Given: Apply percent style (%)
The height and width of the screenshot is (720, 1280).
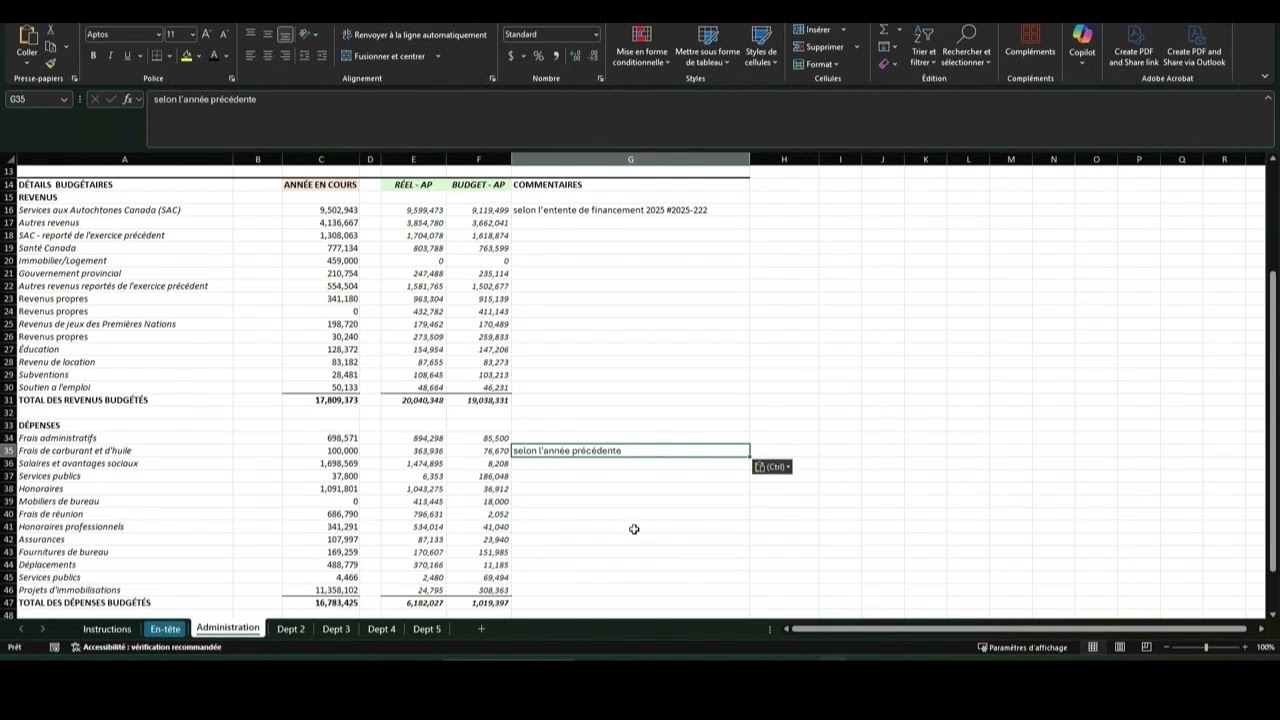Looking at the screenshot, I should [539, 56].
